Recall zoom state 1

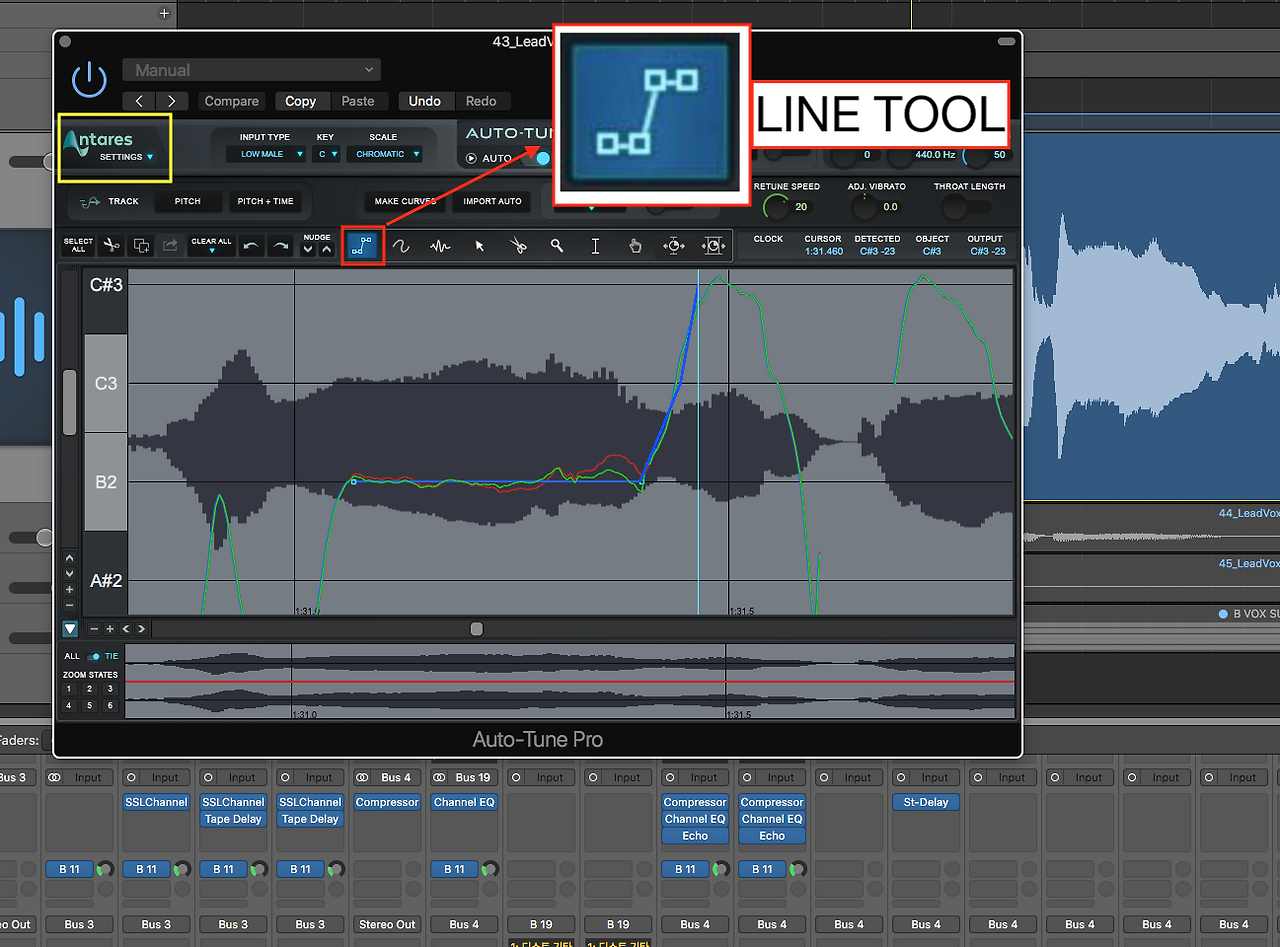coord(69,689)
